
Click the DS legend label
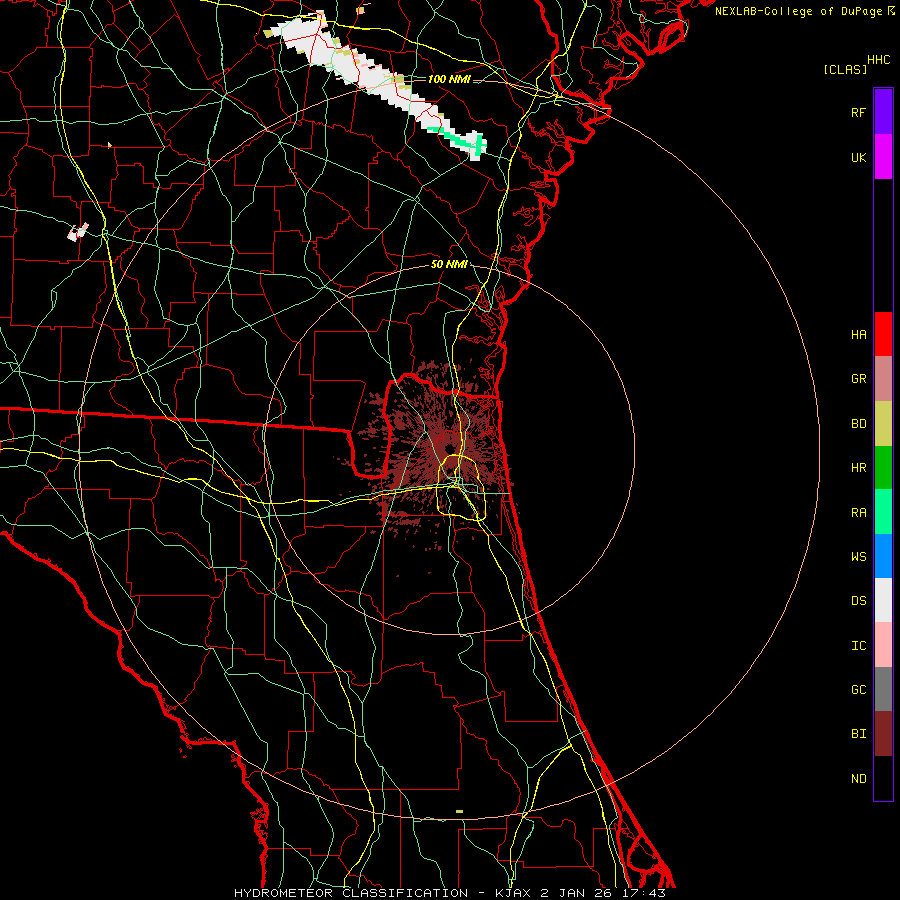coord(859,600)
